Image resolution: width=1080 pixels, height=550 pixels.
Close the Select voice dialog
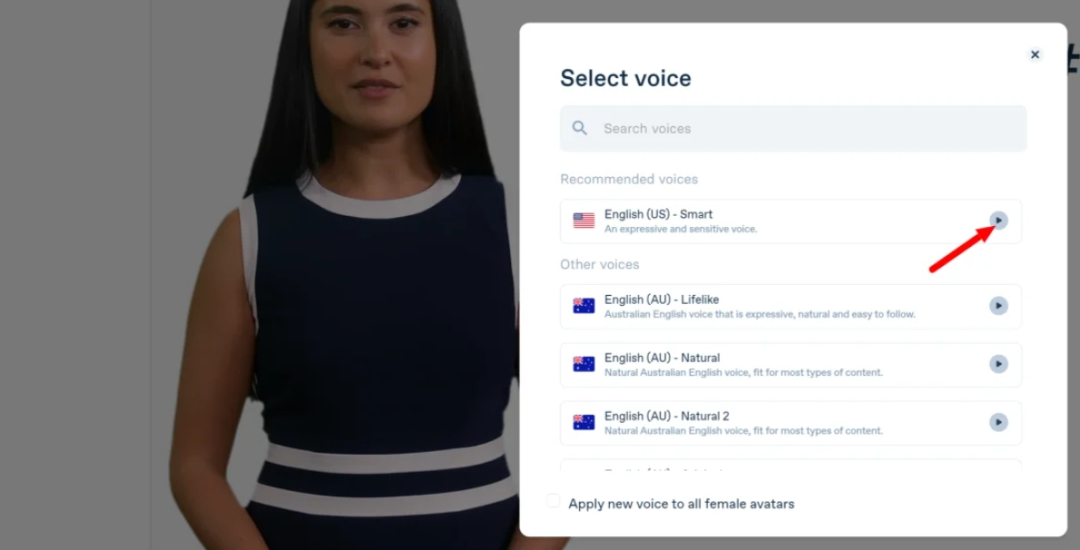(1035, 54)
